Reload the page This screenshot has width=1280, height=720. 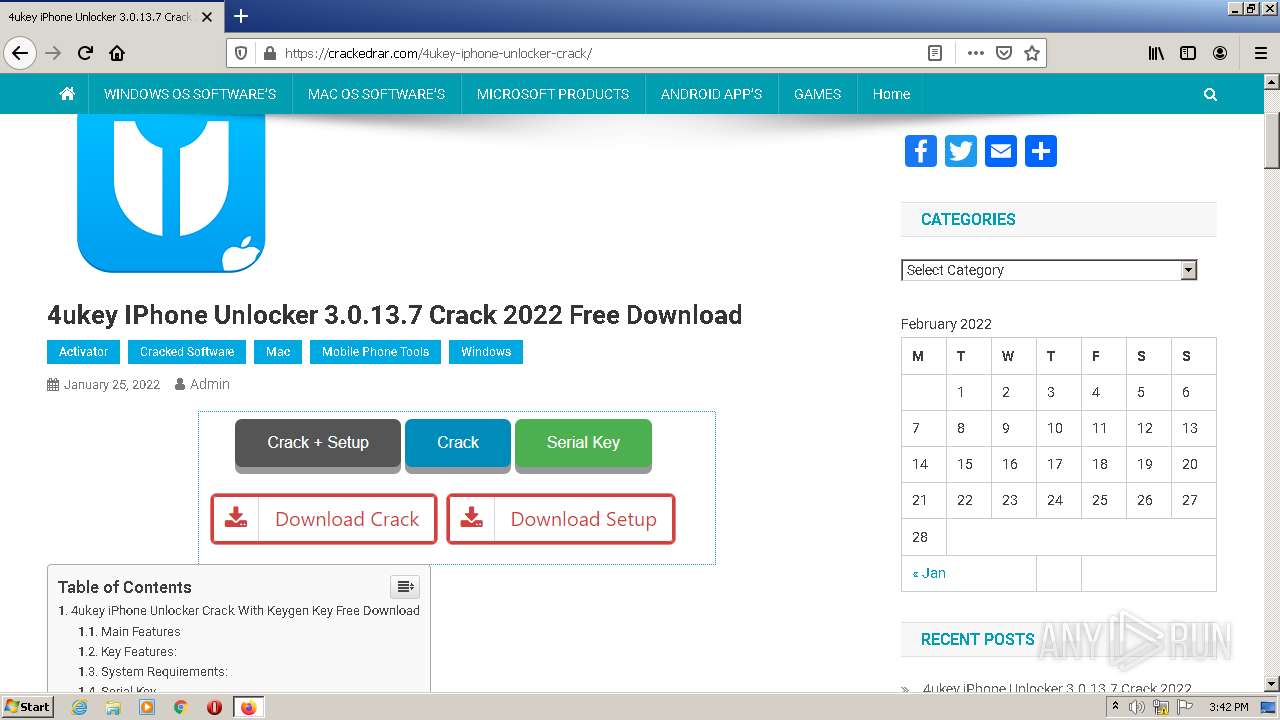(x=85, y=53)
